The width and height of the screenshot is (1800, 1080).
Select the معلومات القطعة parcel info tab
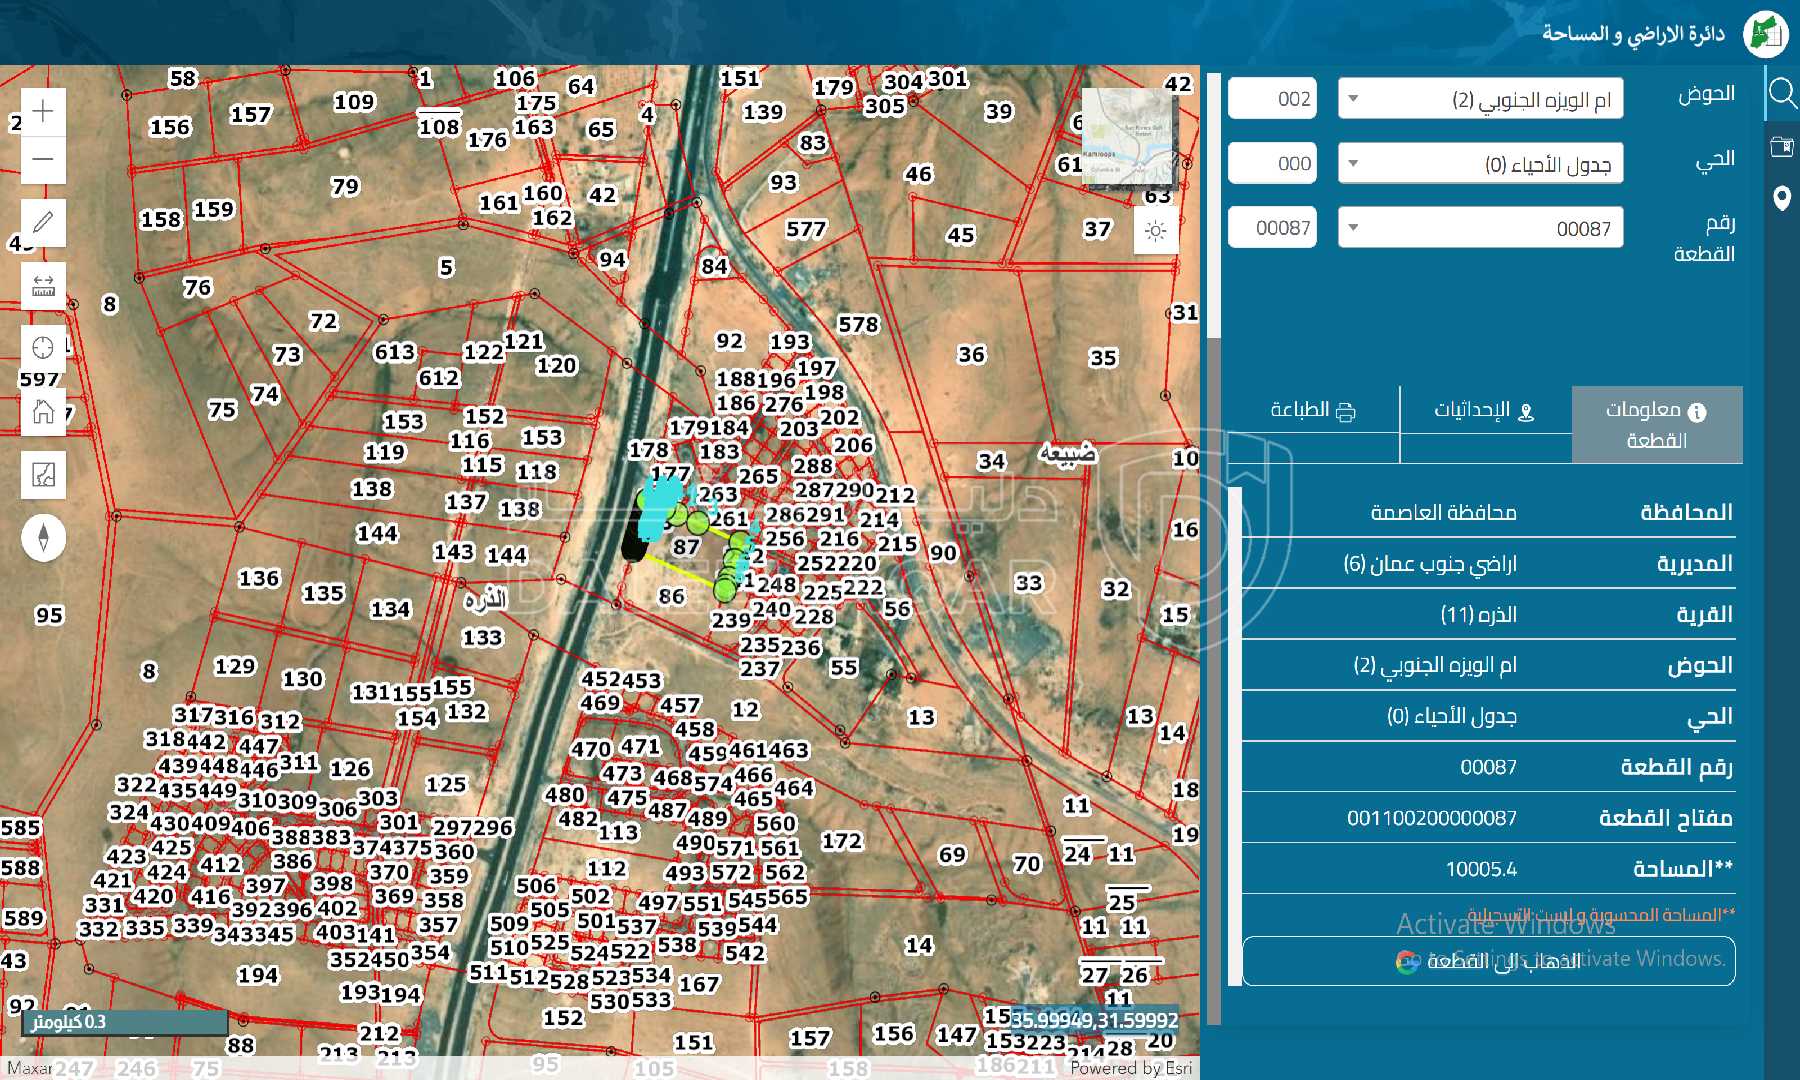[1656, 424]
